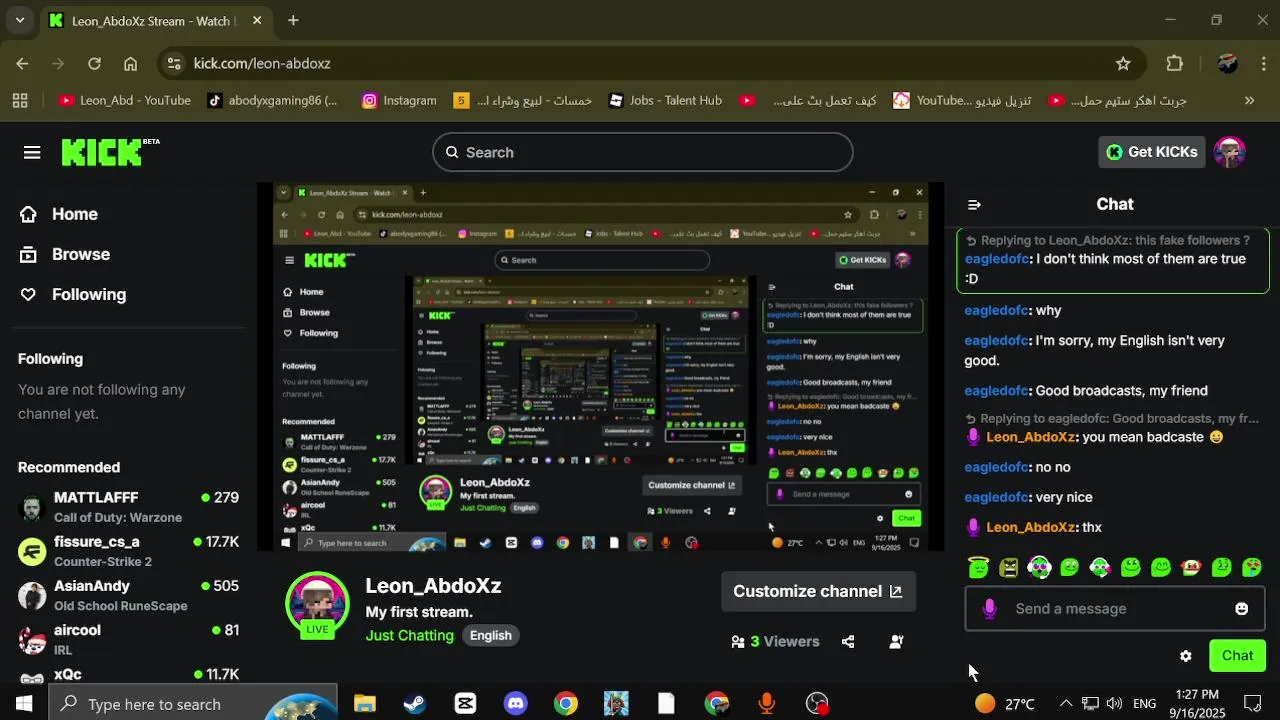Screen dimensions: 1280x720
Task: Open AsianAndy recommended channel
Action: (x=128, y=595)
